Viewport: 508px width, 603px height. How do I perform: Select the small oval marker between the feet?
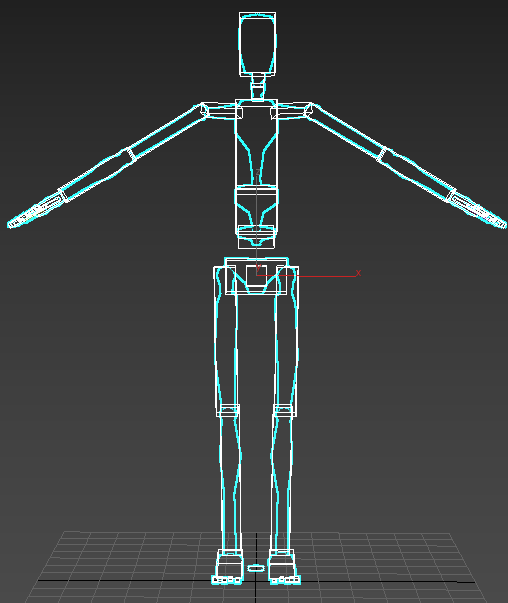coord(256,568)
